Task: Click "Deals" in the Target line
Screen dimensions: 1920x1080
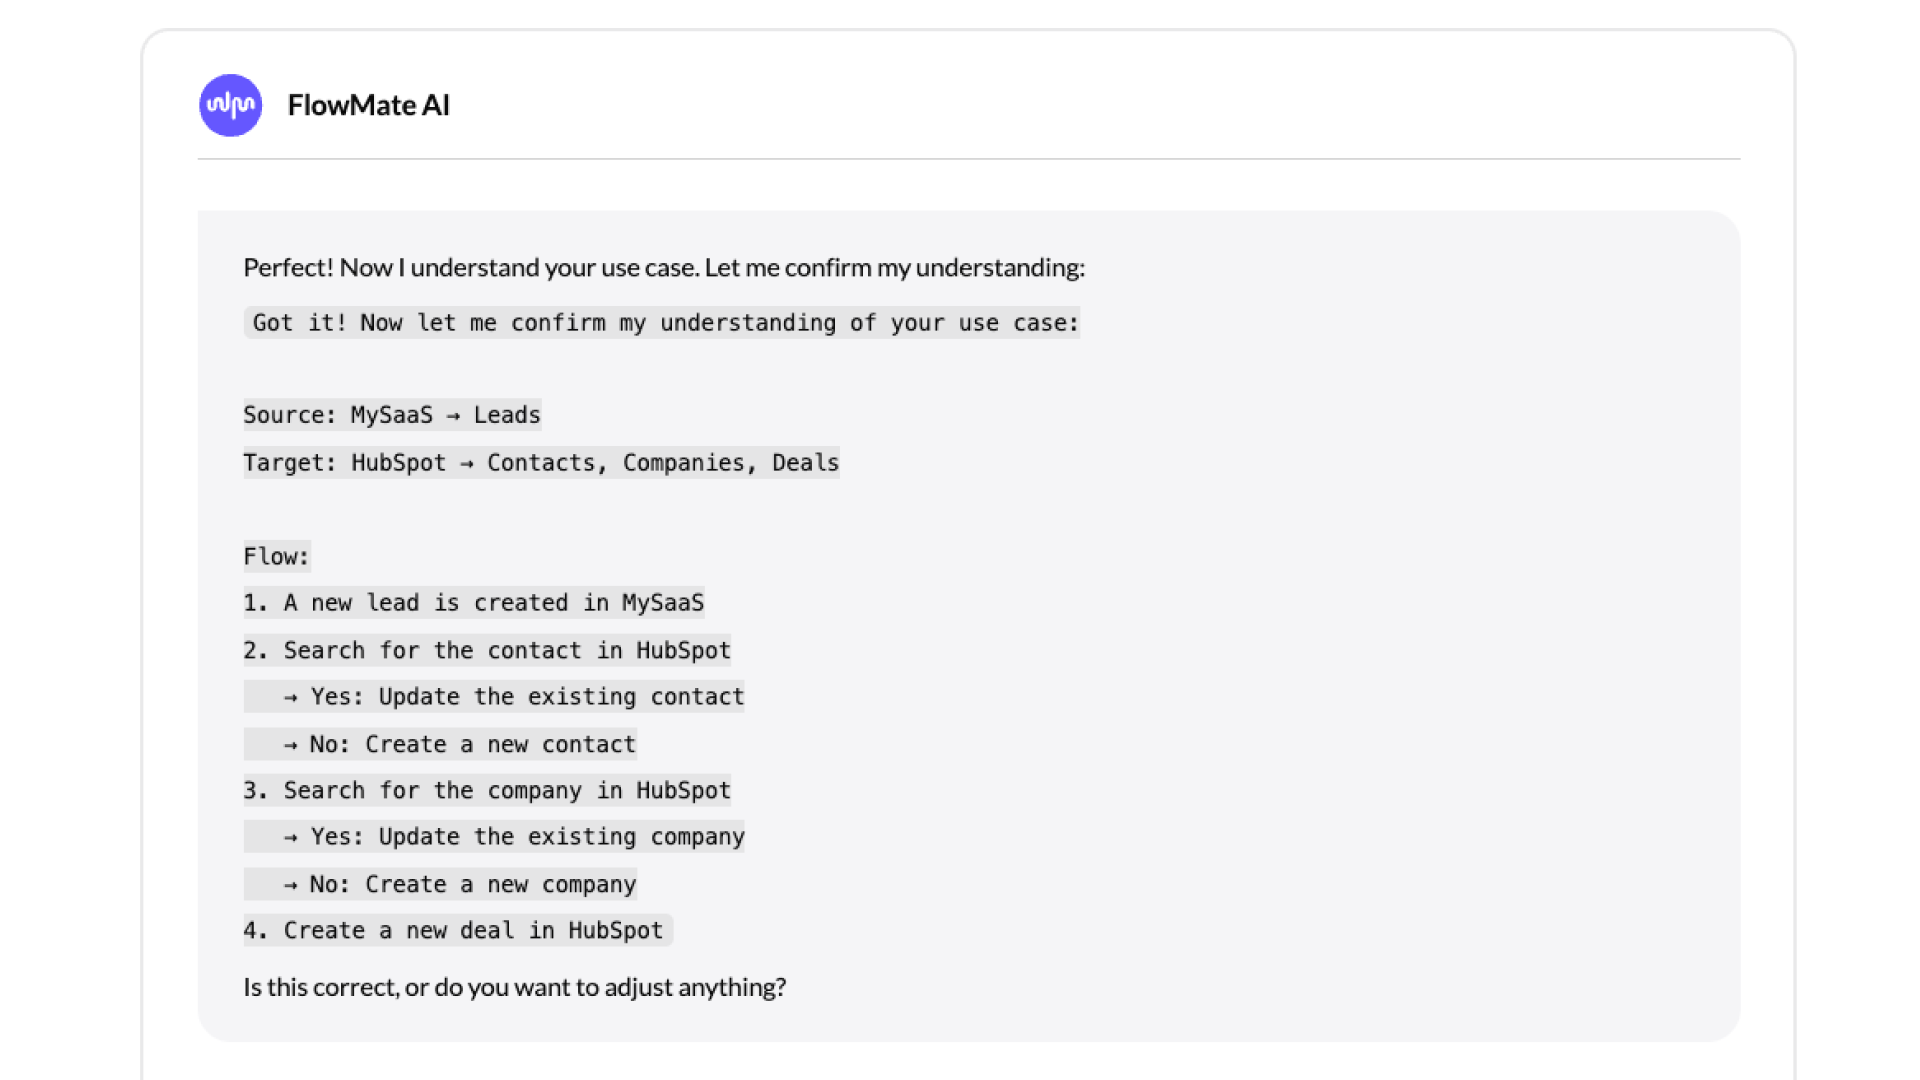Action: [805, 463]
